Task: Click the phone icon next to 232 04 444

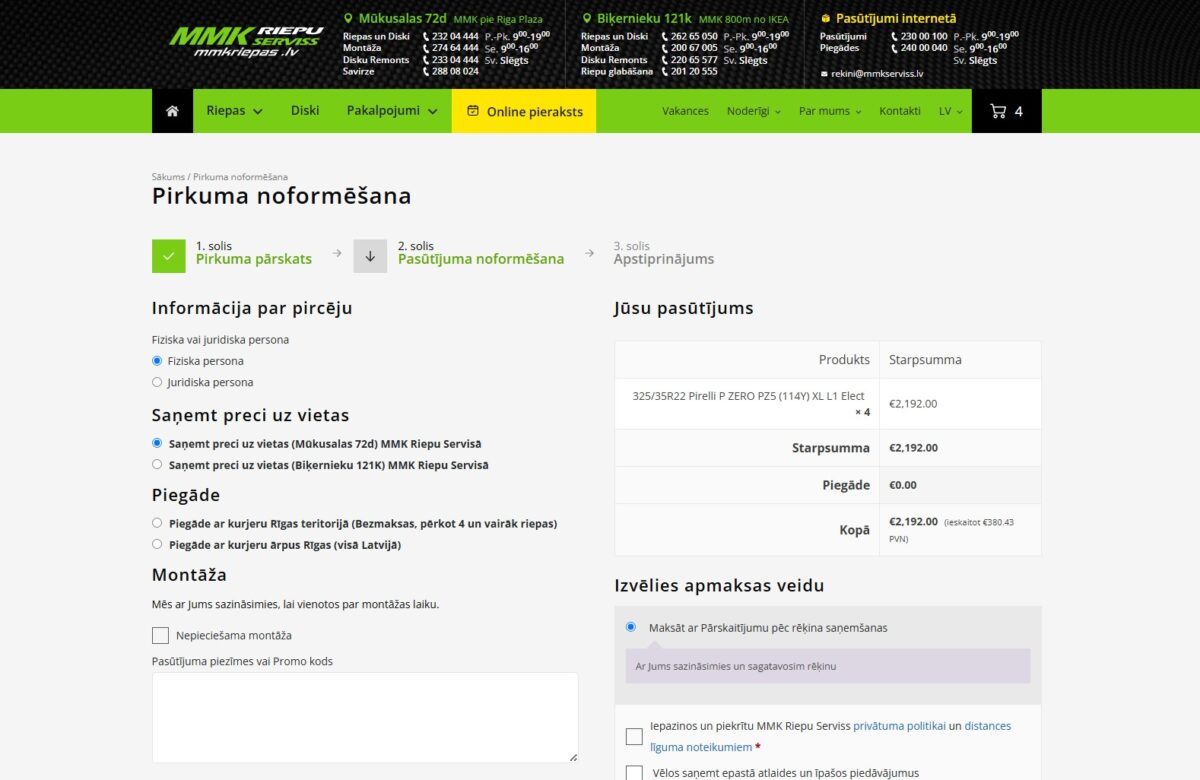Action: [426, 36]
